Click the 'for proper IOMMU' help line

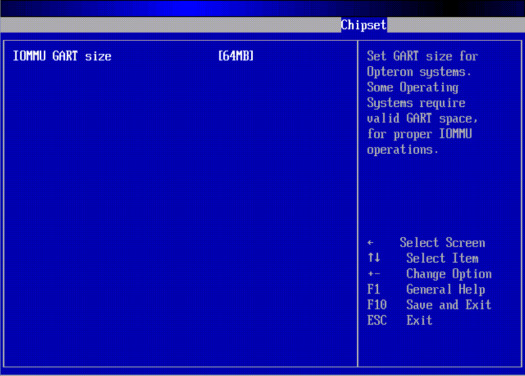[419, 134]
